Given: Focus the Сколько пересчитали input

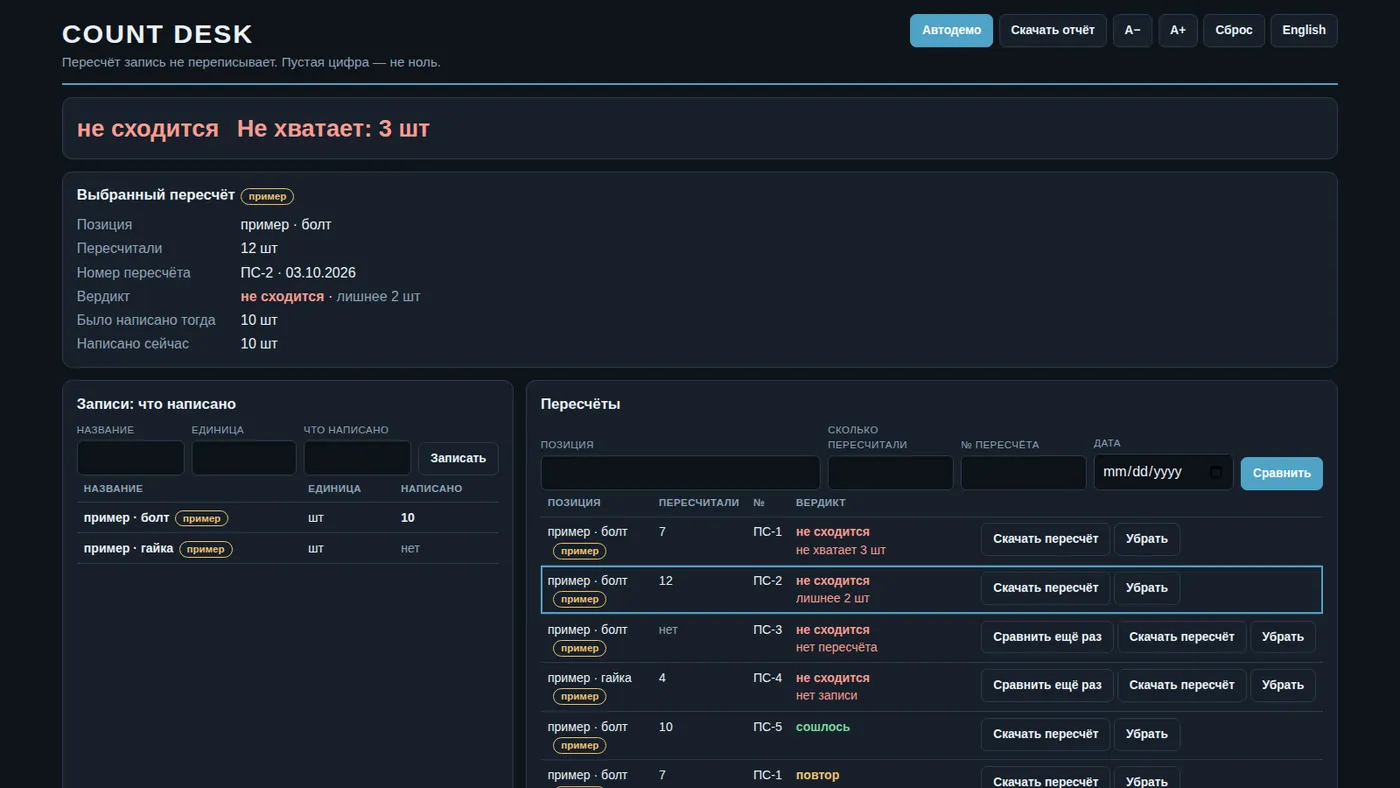Looking at the screenshot, I should click(x=890, y=473).
